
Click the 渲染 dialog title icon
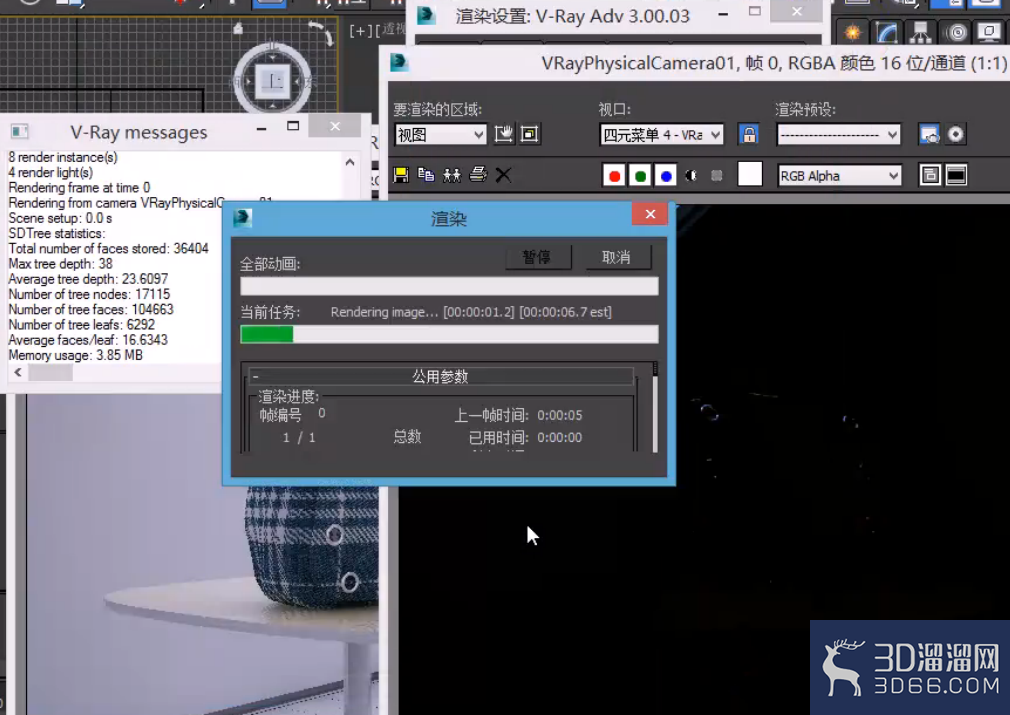[x=243, y=218]
